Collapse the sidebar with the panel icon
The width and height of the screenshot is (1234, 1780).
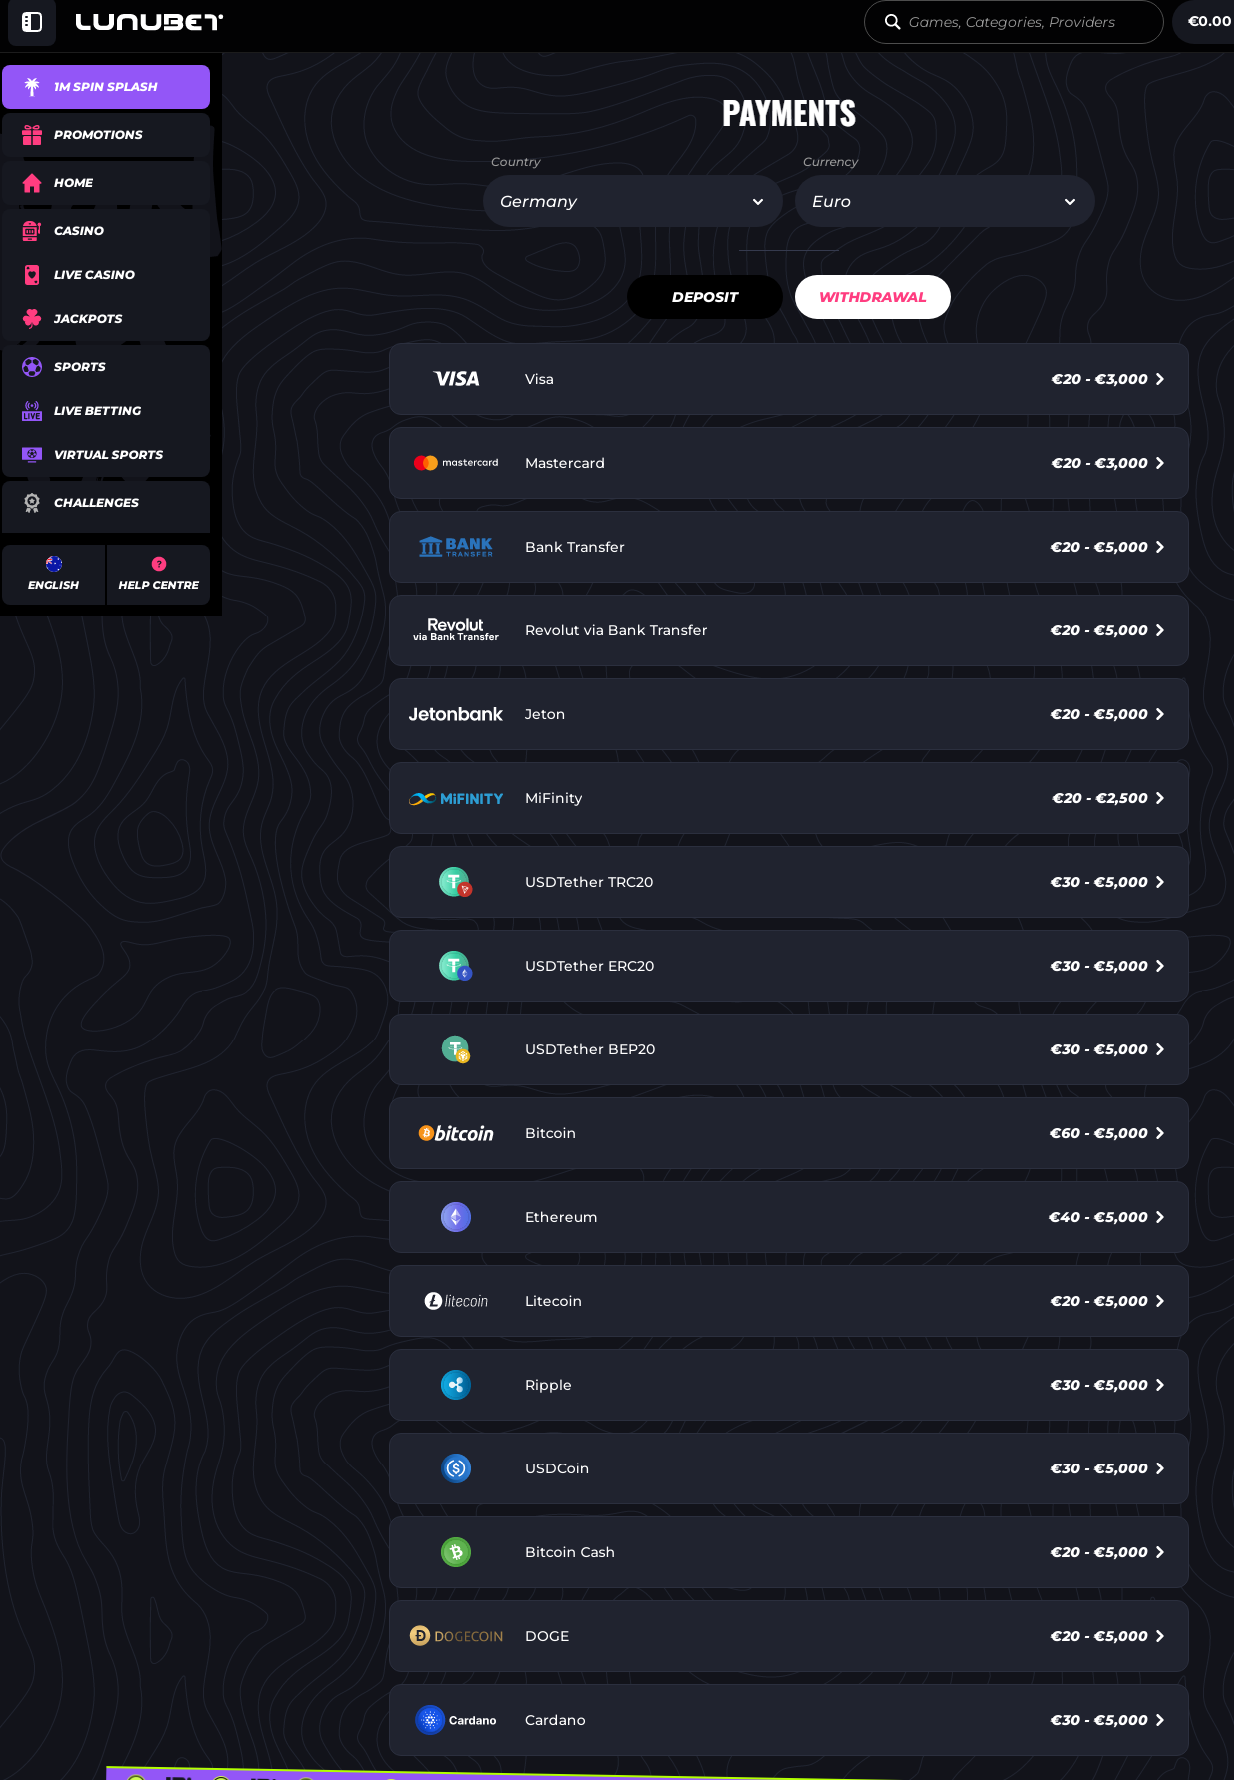pyautogui.click(x=32, y=22)
